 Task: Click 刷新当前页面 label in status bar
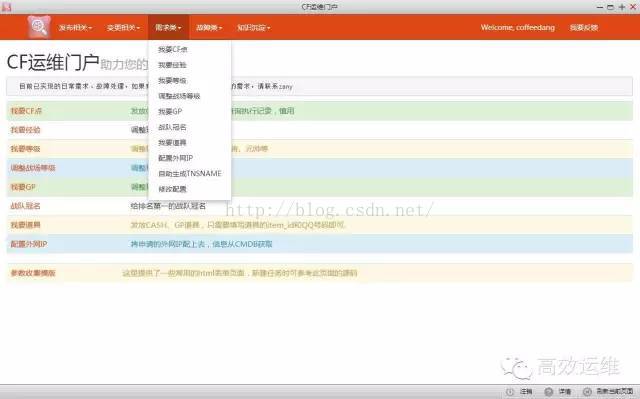click(x=615, y=392)
